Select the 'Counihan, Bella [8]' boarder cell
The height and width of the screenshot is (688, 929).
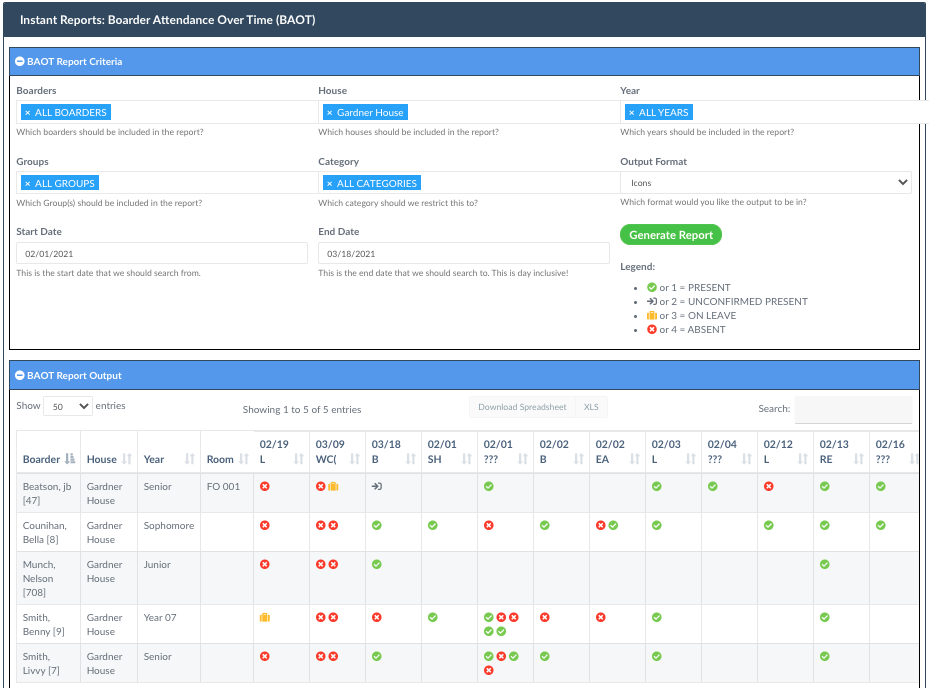click(49, 532)
